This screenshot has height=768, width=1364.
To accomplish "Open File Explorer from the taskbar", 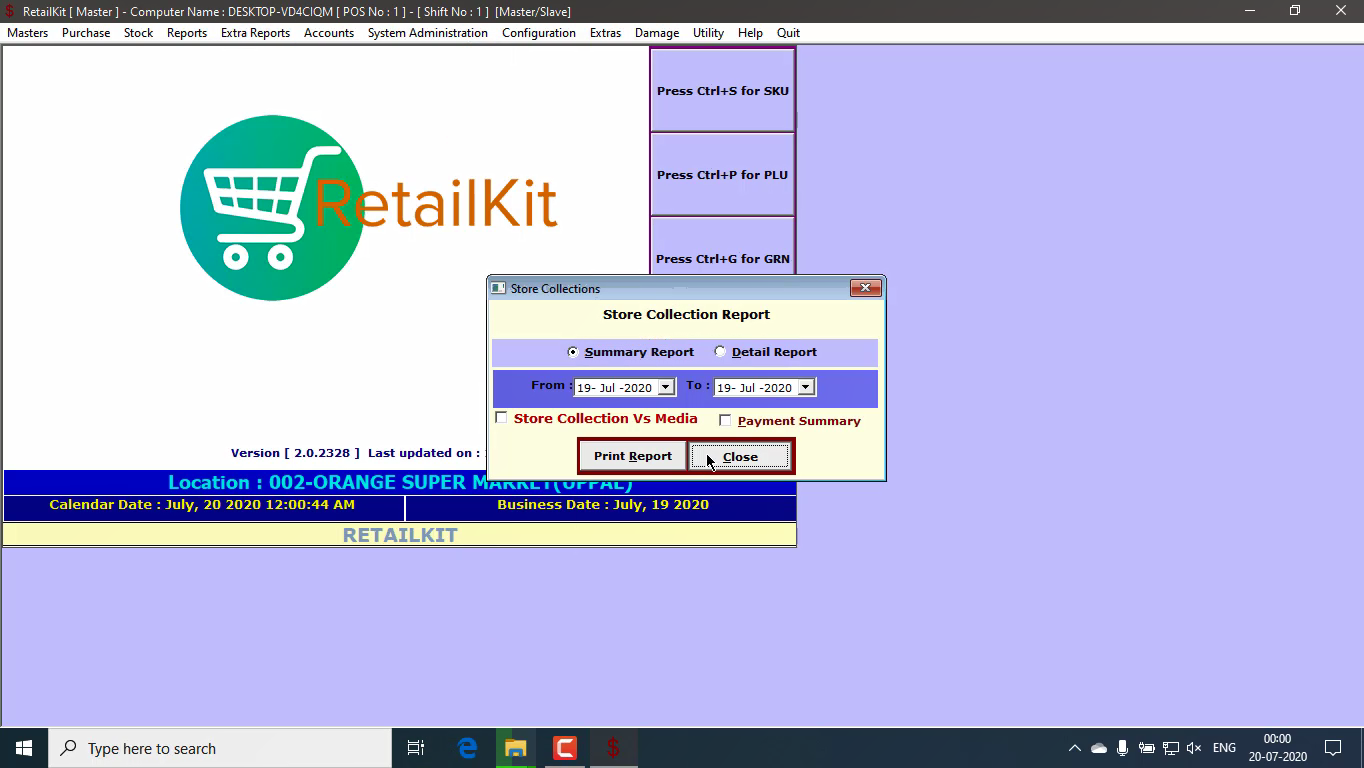I will pos(516,748).
